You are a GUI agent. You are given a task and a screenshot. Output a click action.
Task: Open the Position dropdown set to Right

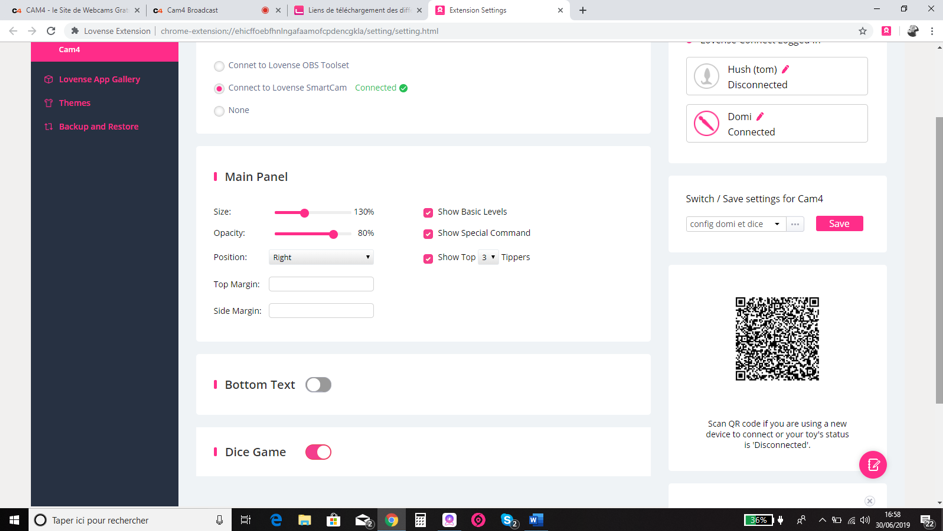pos(321,257)
